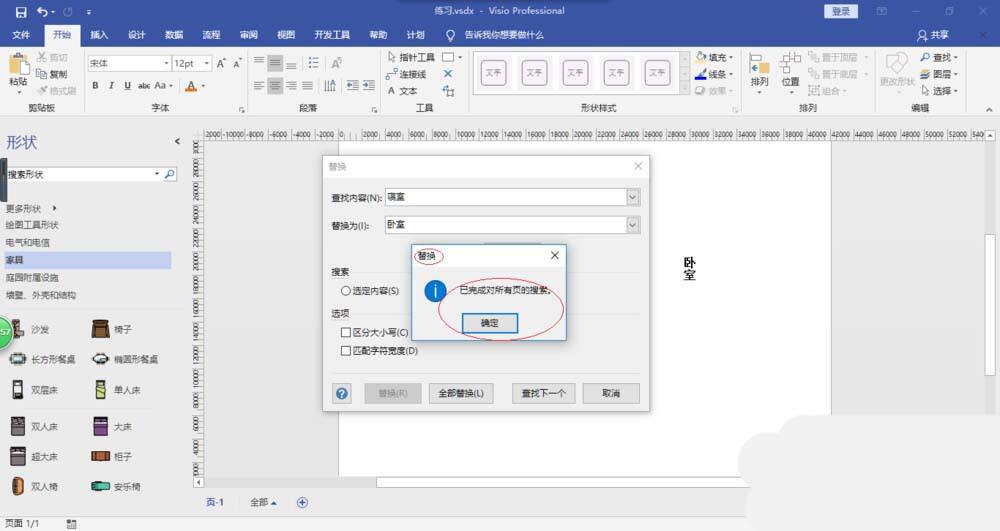
Task: Switch to the View ribbon tab
Action: click(x=286, y=35)
